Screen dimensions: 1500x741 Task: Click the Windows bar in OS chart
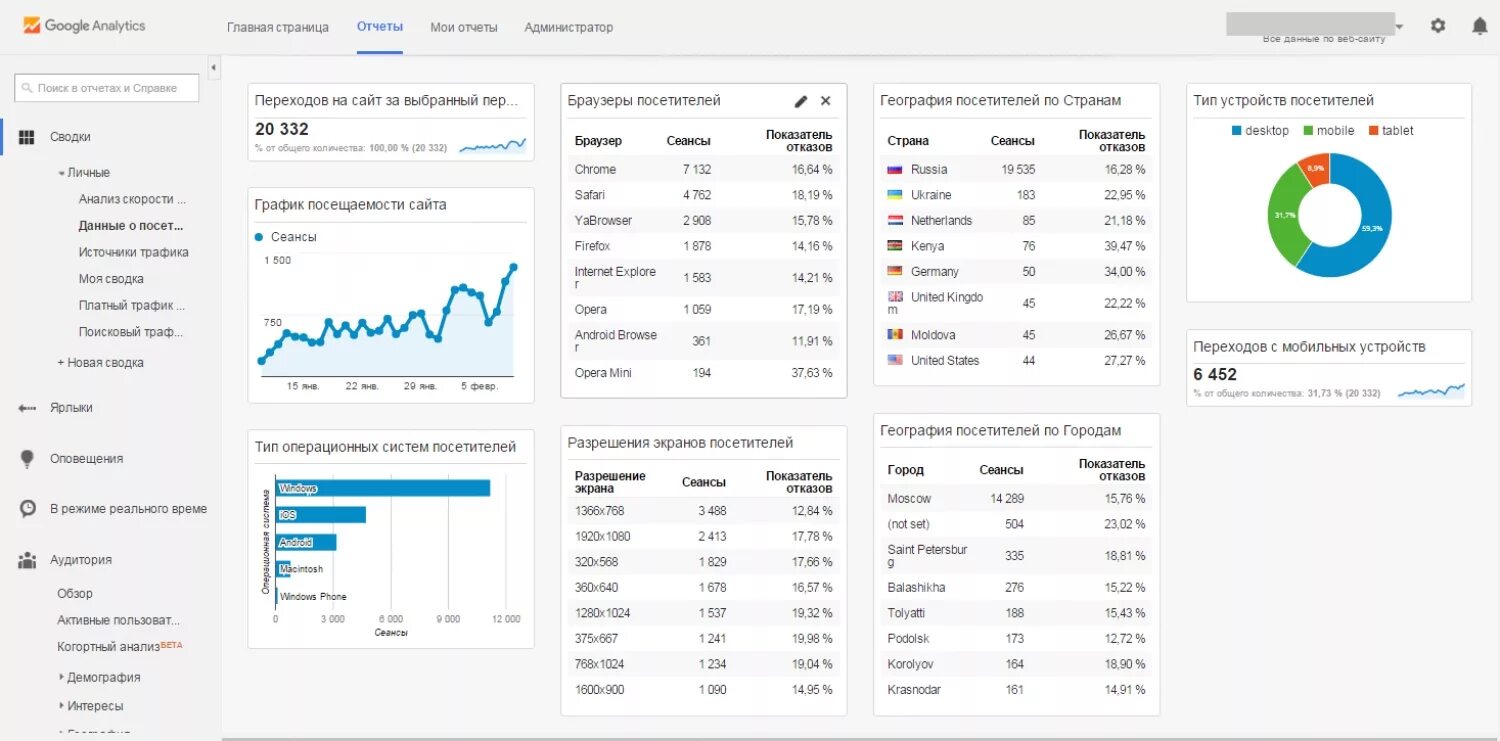point(383,488)
